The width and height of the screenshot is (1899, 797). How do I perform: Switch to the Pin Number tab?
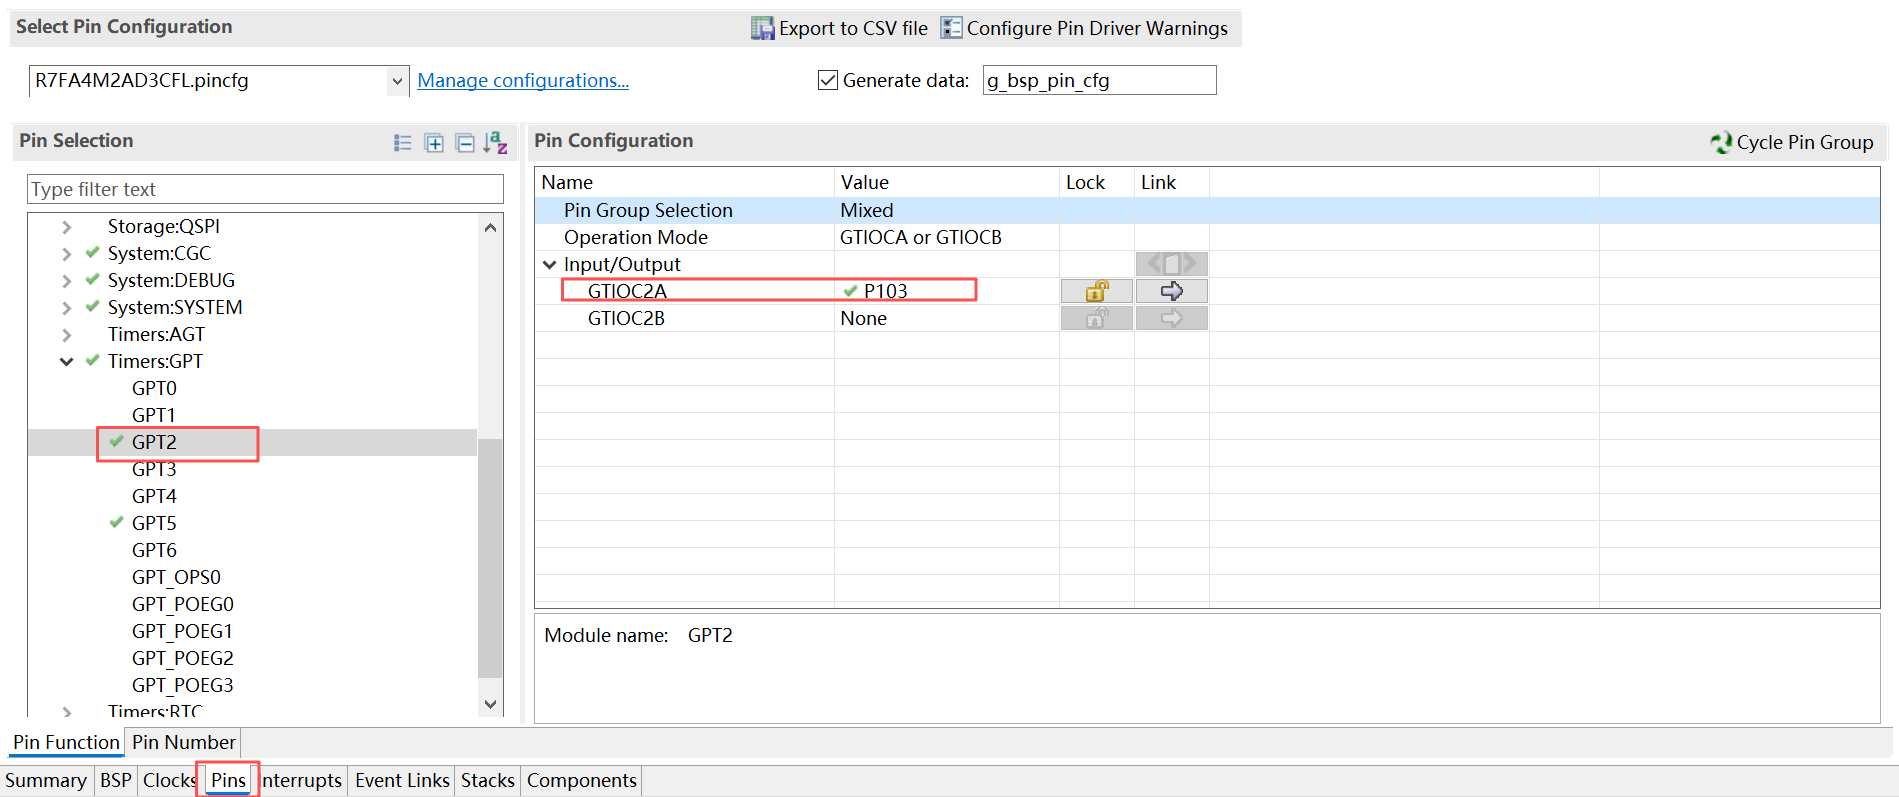184,742
